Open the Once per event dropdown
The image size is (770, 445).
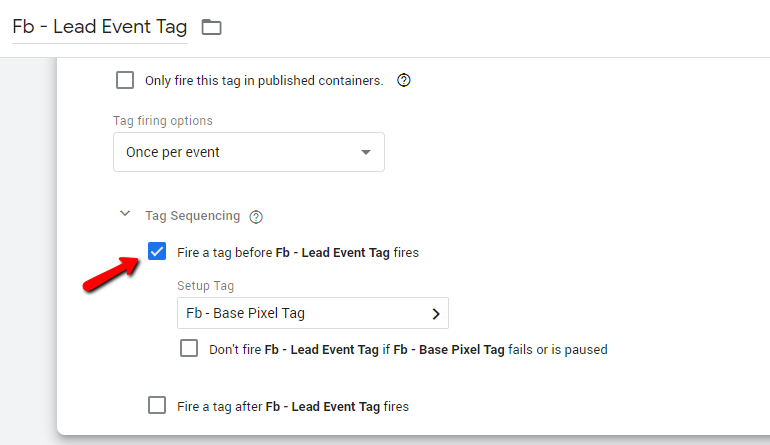point(249,152)
